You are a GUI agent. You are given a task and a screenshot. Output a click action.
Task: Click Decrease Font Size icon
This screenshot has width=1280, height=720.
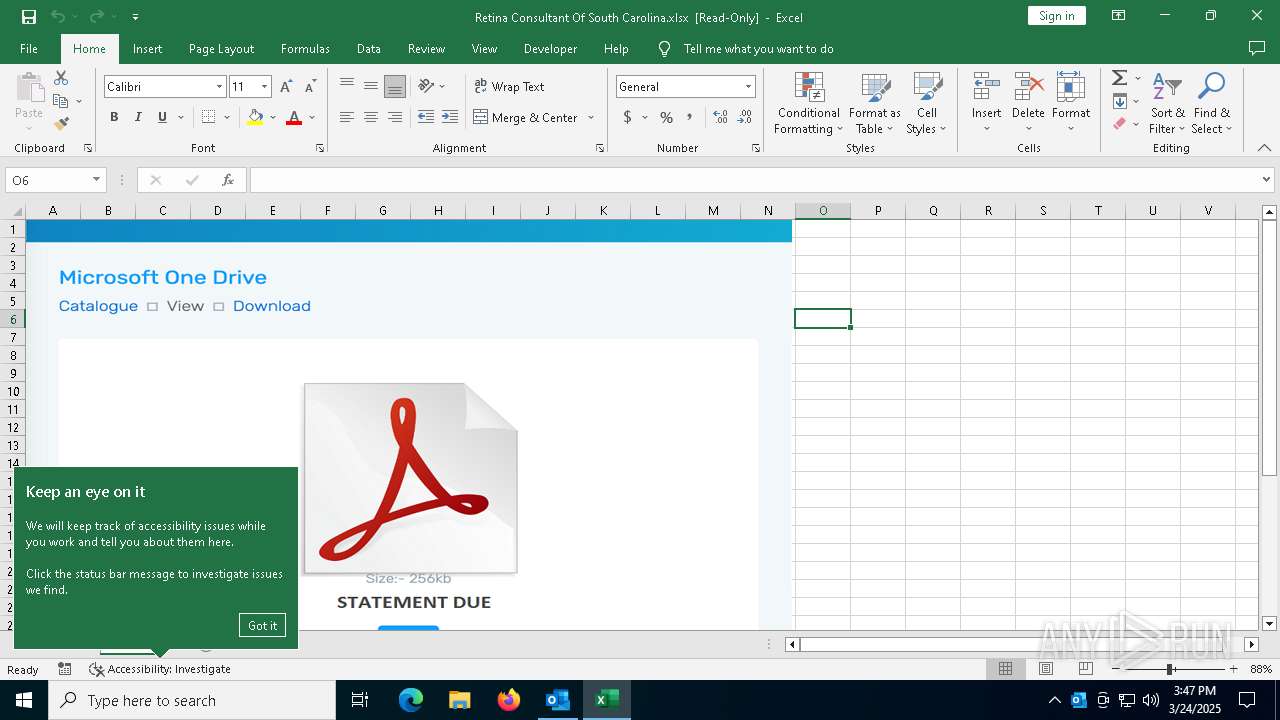point(310,87)
